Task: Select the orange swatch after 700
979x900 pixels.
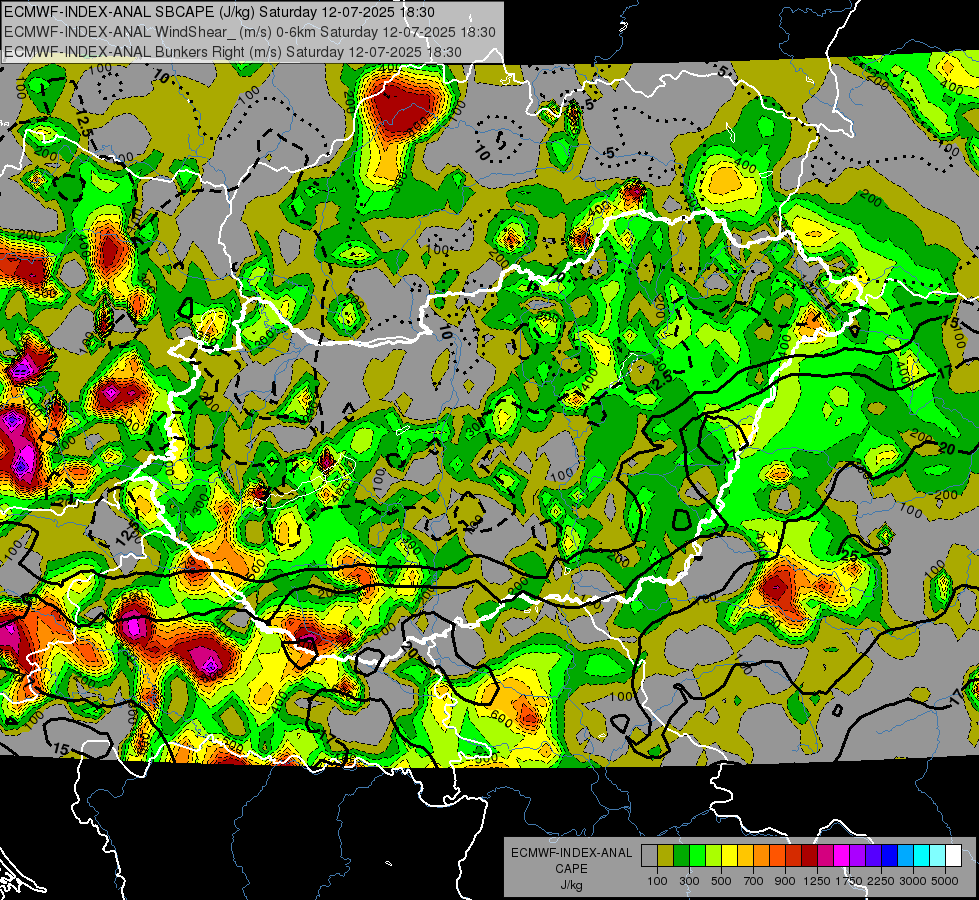Action: [762, 855]
